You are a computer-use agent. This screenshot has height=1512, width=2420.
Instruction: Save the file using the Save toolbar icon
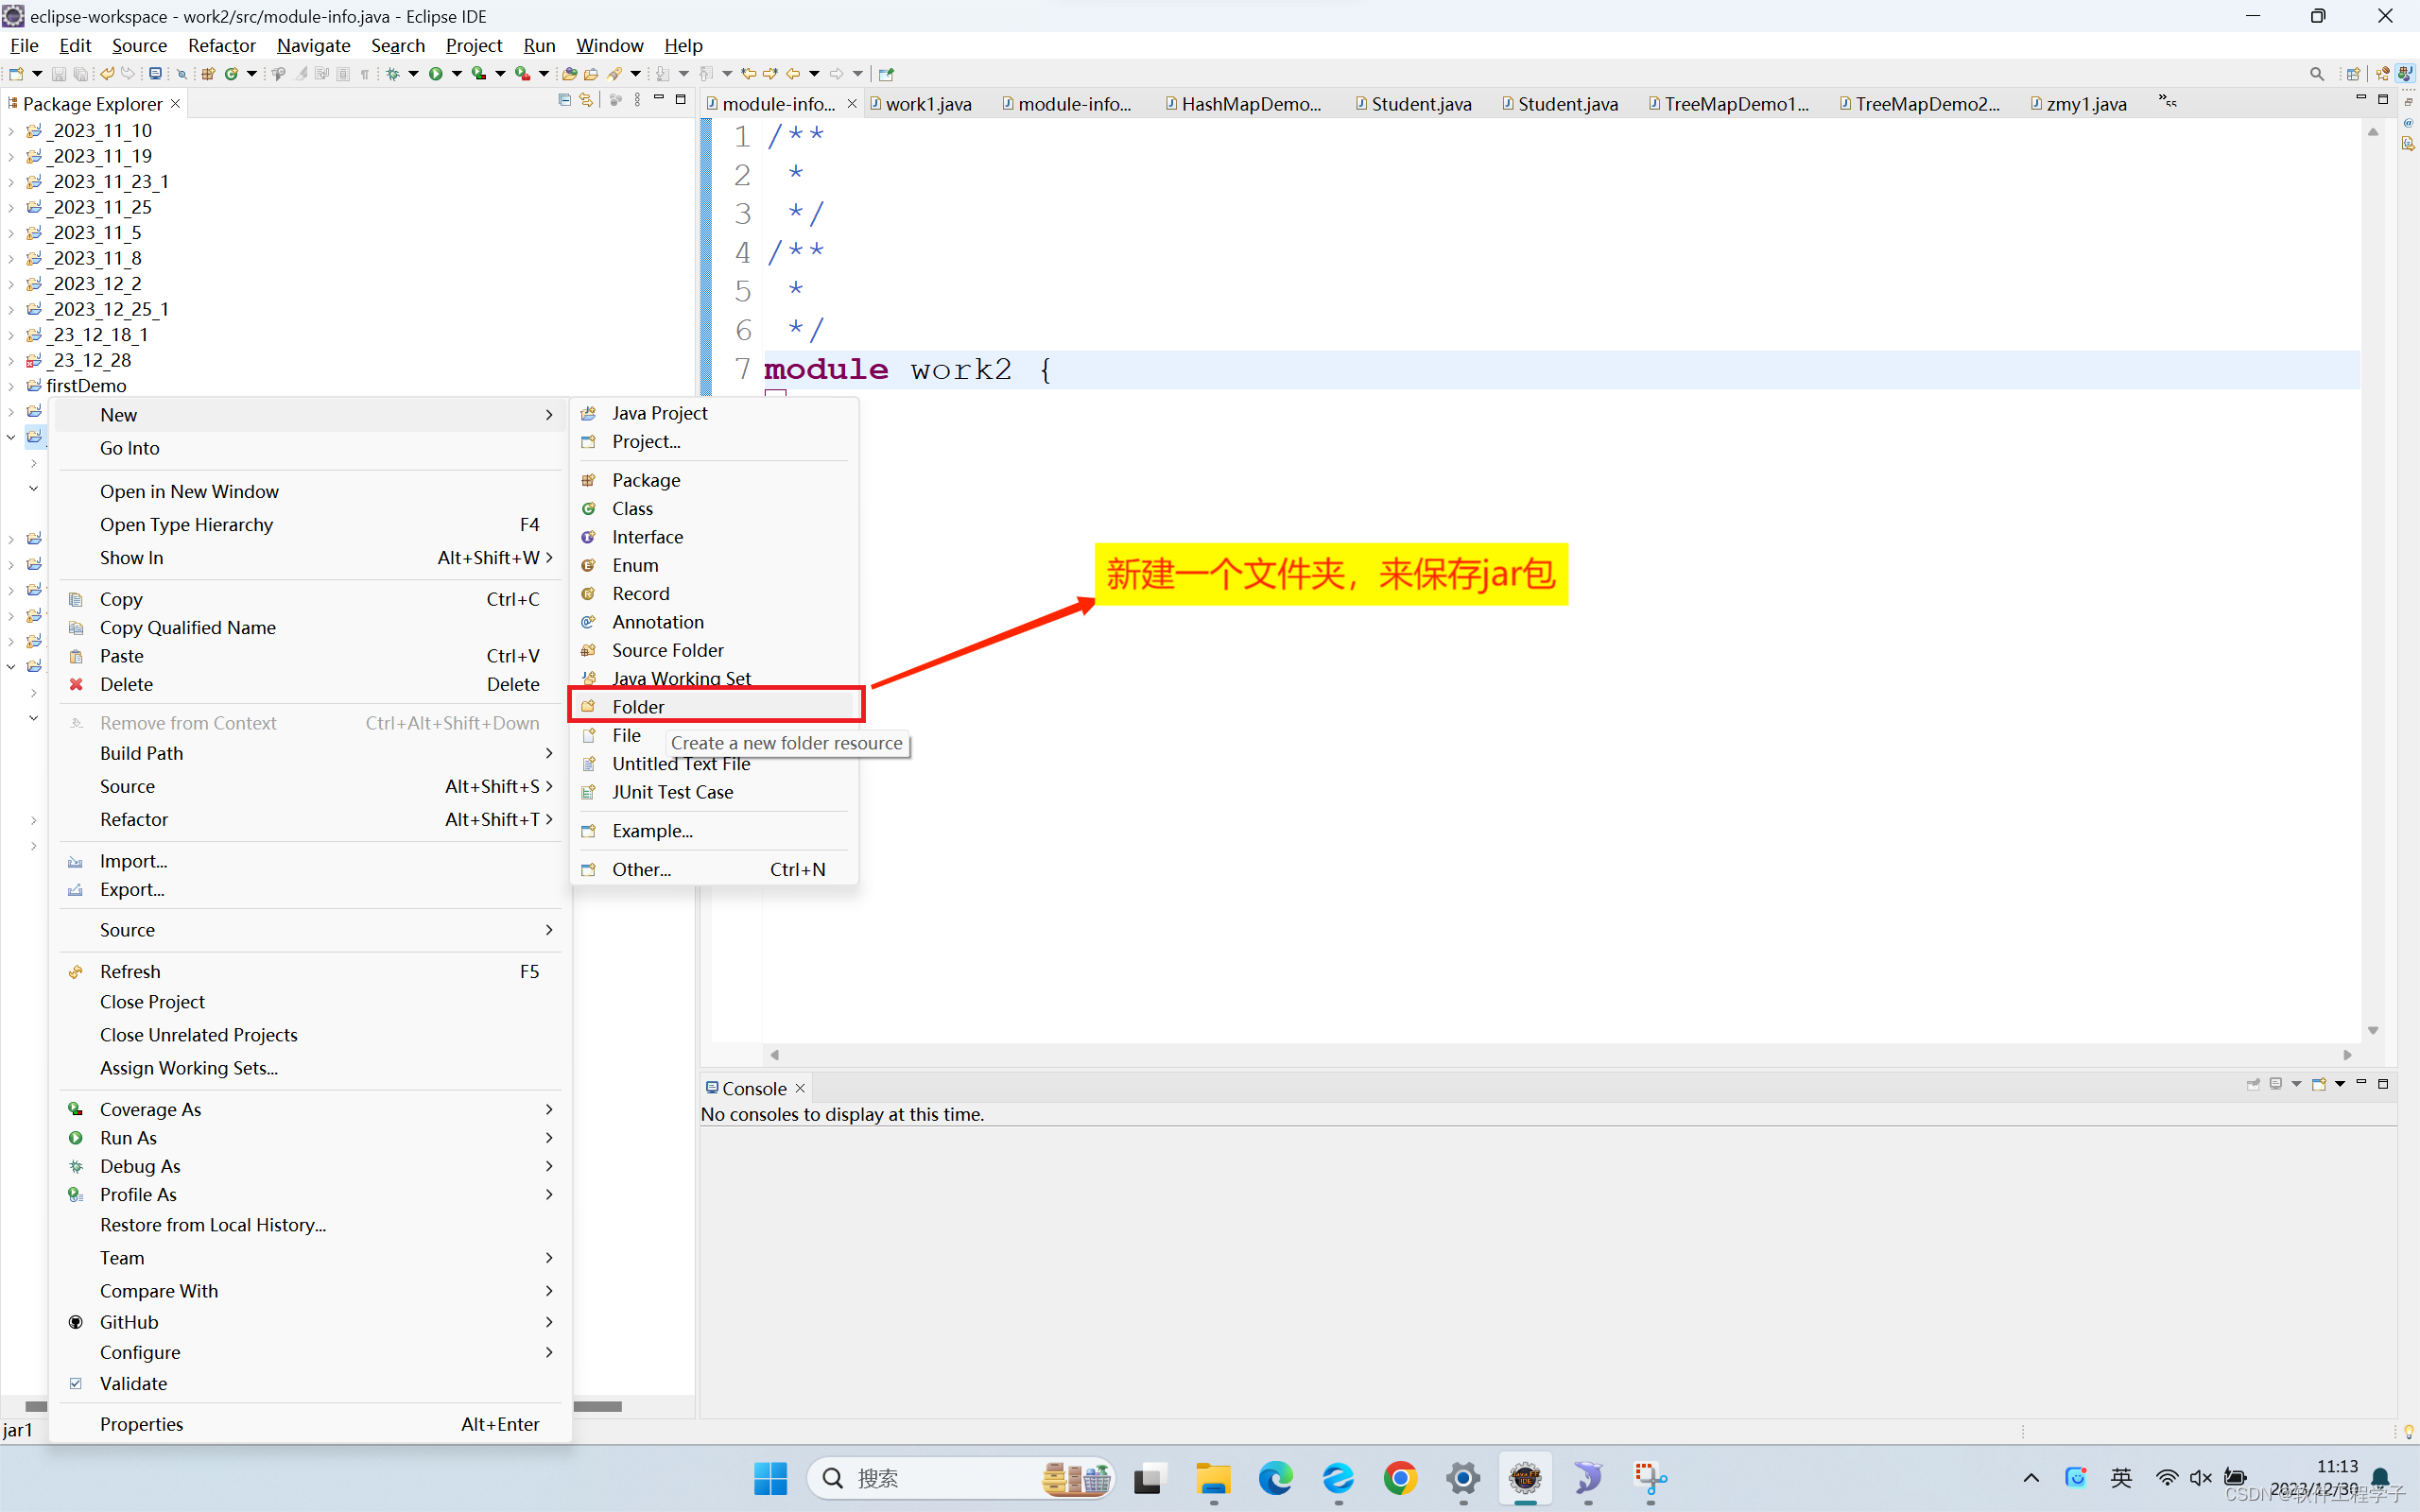(59, 73)
